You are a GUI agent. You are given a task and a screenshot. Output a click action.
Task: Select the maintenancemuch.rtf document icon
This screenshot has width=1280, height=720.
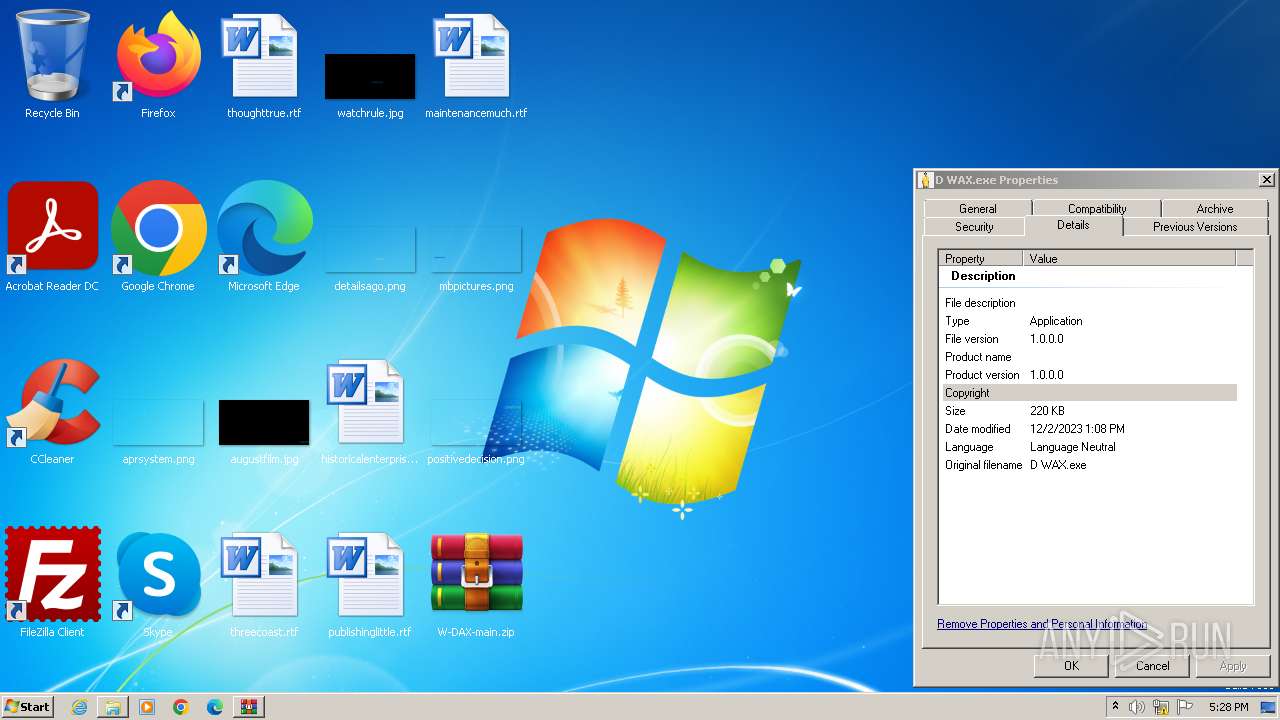pyautogui.click(x=476, y=65)
